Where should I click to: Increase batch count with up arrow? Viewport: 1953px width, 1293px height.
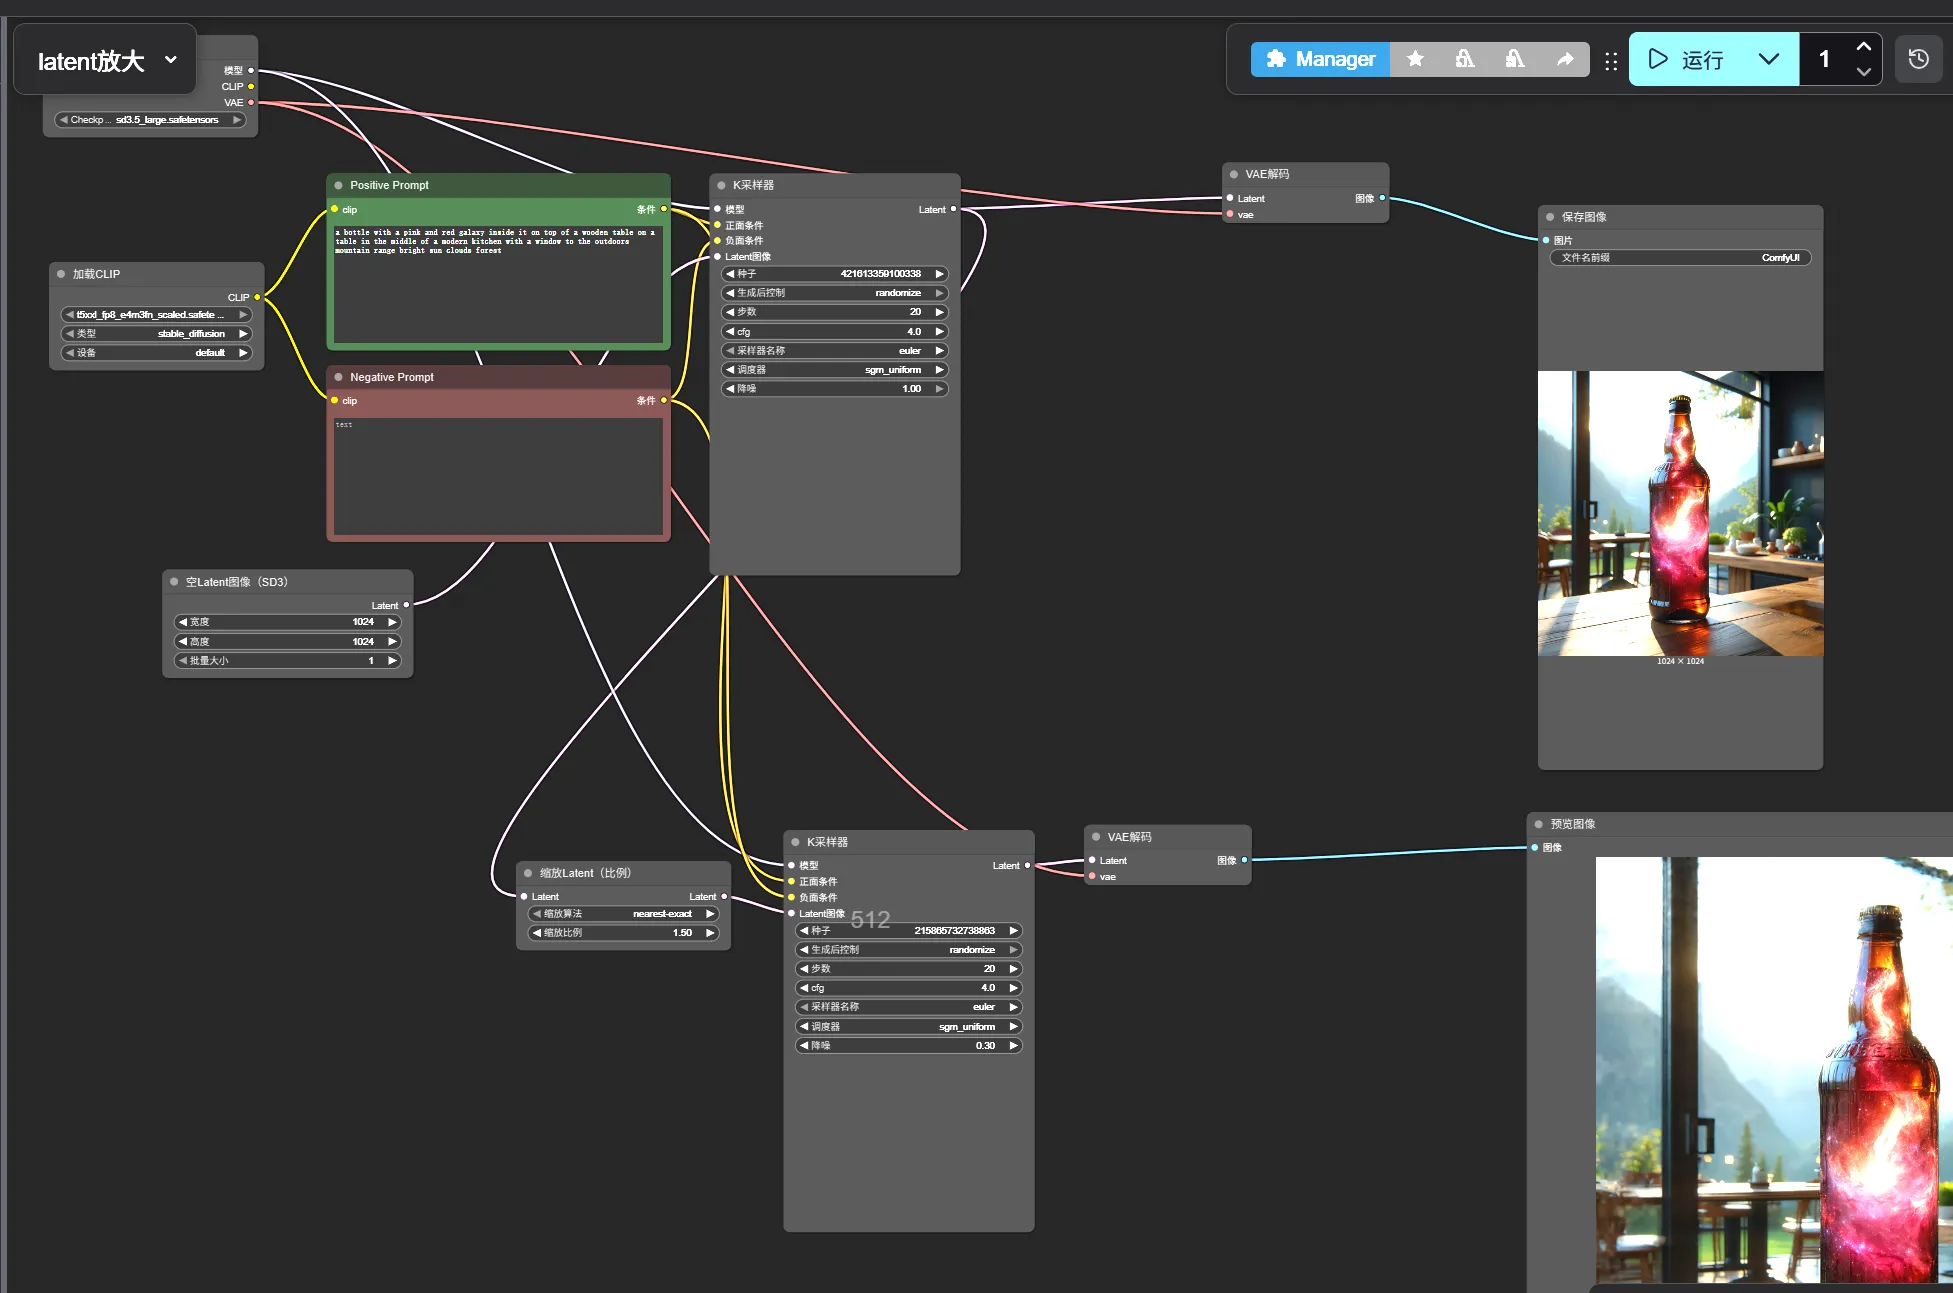pos(1864,46)
